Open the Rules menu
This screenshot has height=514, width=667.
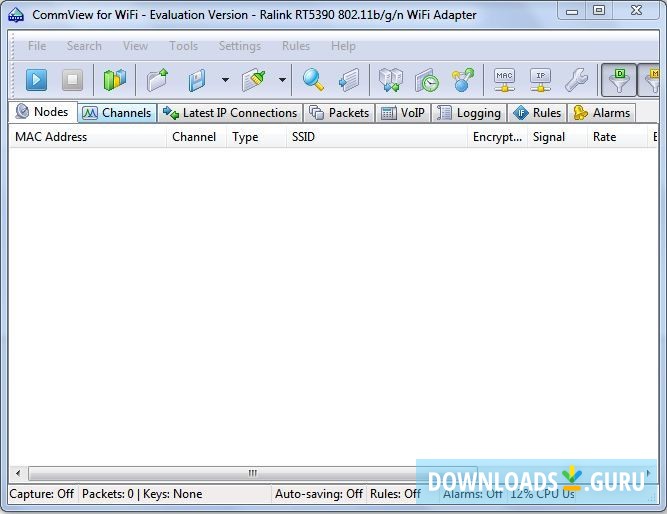(296, 46)
